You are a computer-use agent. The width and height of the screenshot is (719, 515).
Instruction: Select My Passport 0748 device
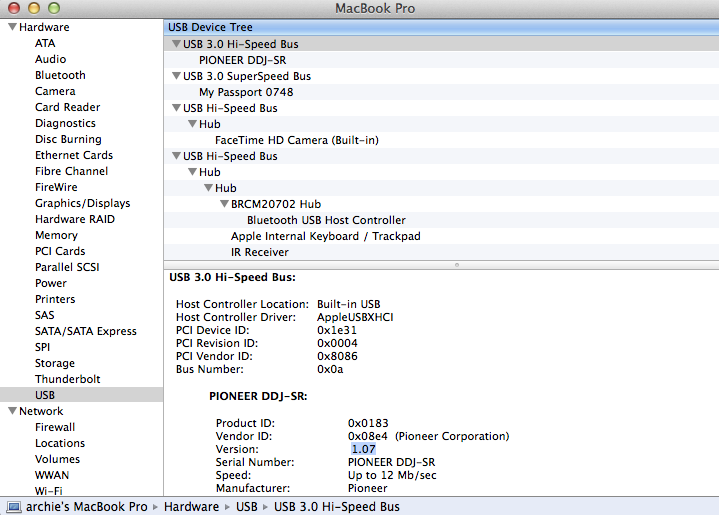(x=441, y=92)
